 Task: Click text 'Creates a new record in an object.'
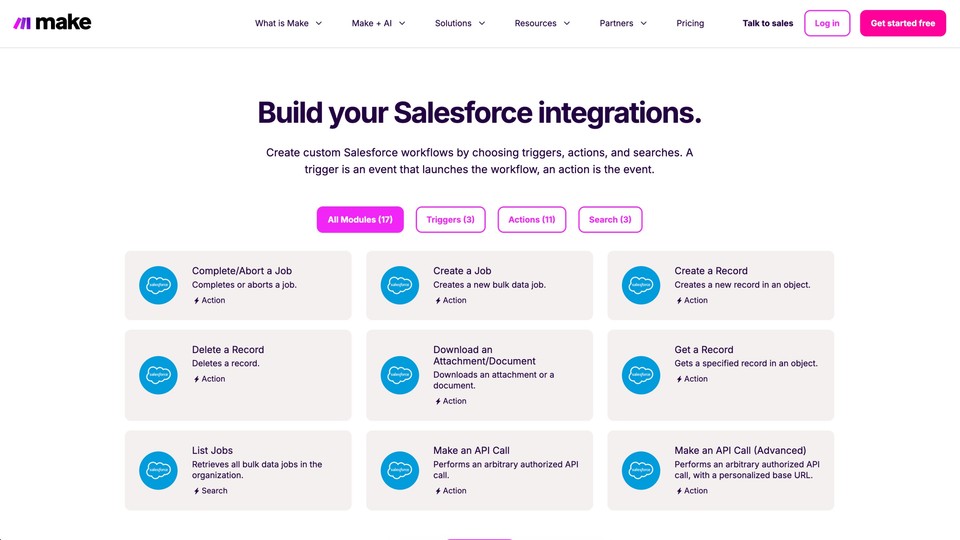[742, 285]
